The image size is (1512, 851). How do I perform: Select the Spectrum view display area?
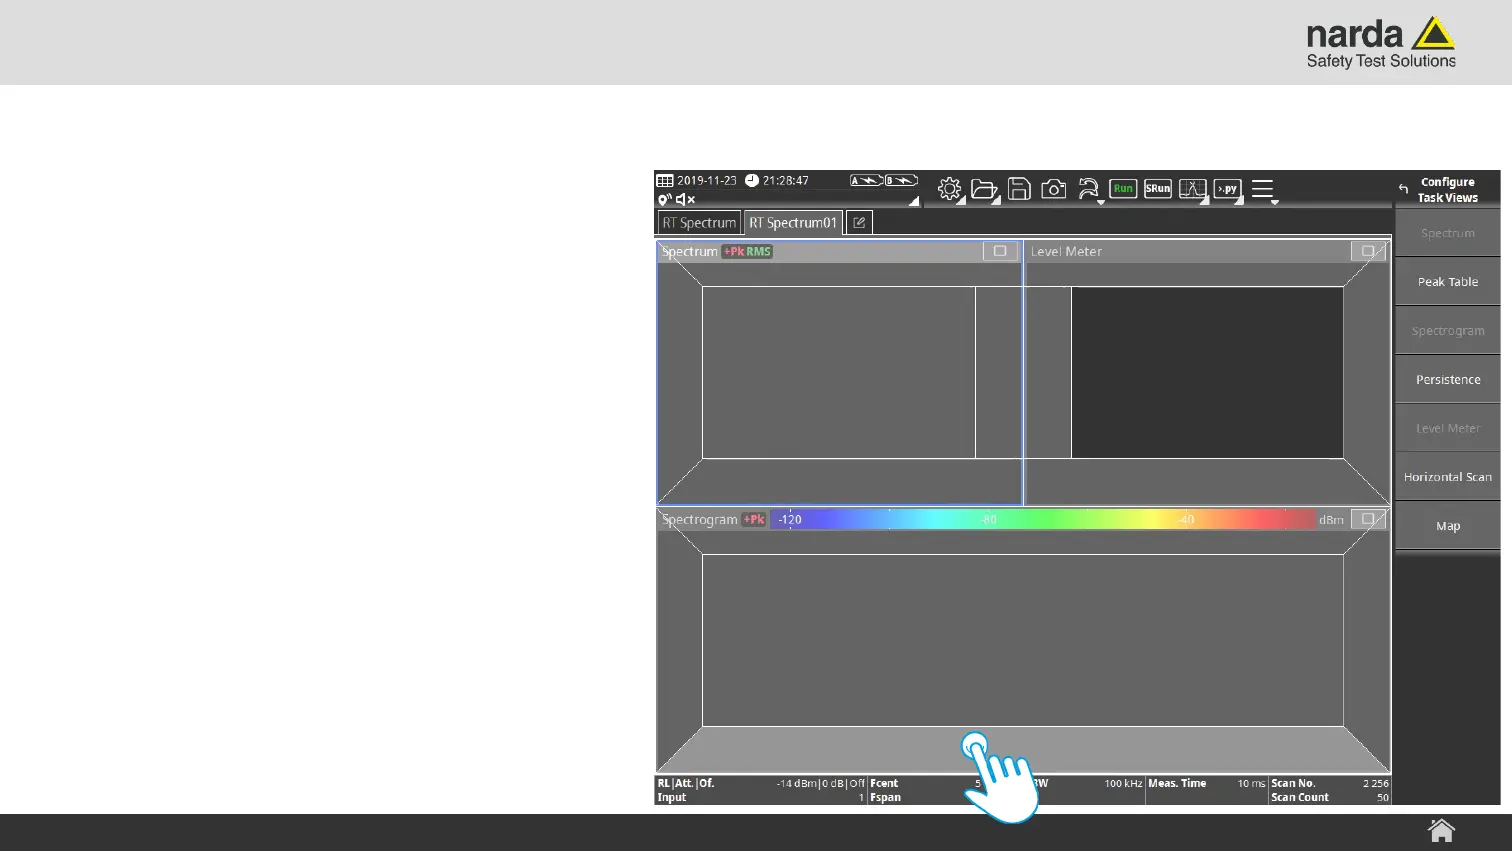click(x=839, y=373)
